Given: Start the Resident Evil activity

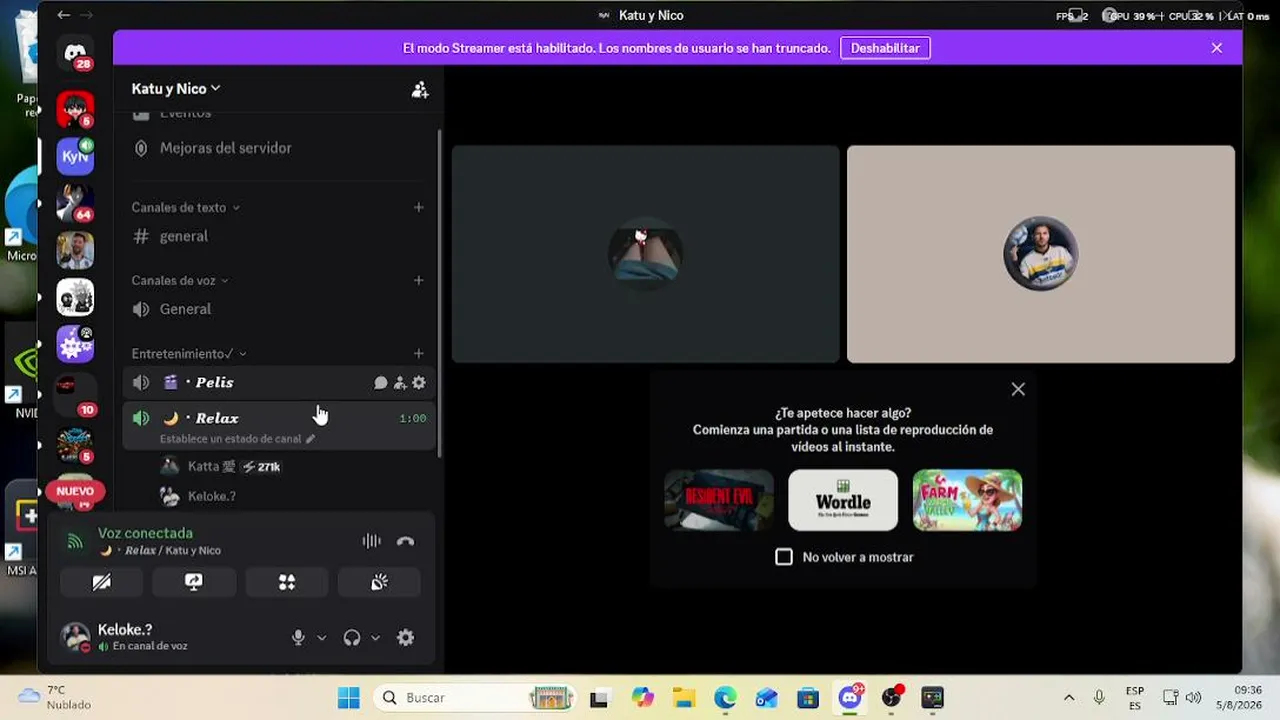Looking at the screenshot, I should click(x=719, y=500).
